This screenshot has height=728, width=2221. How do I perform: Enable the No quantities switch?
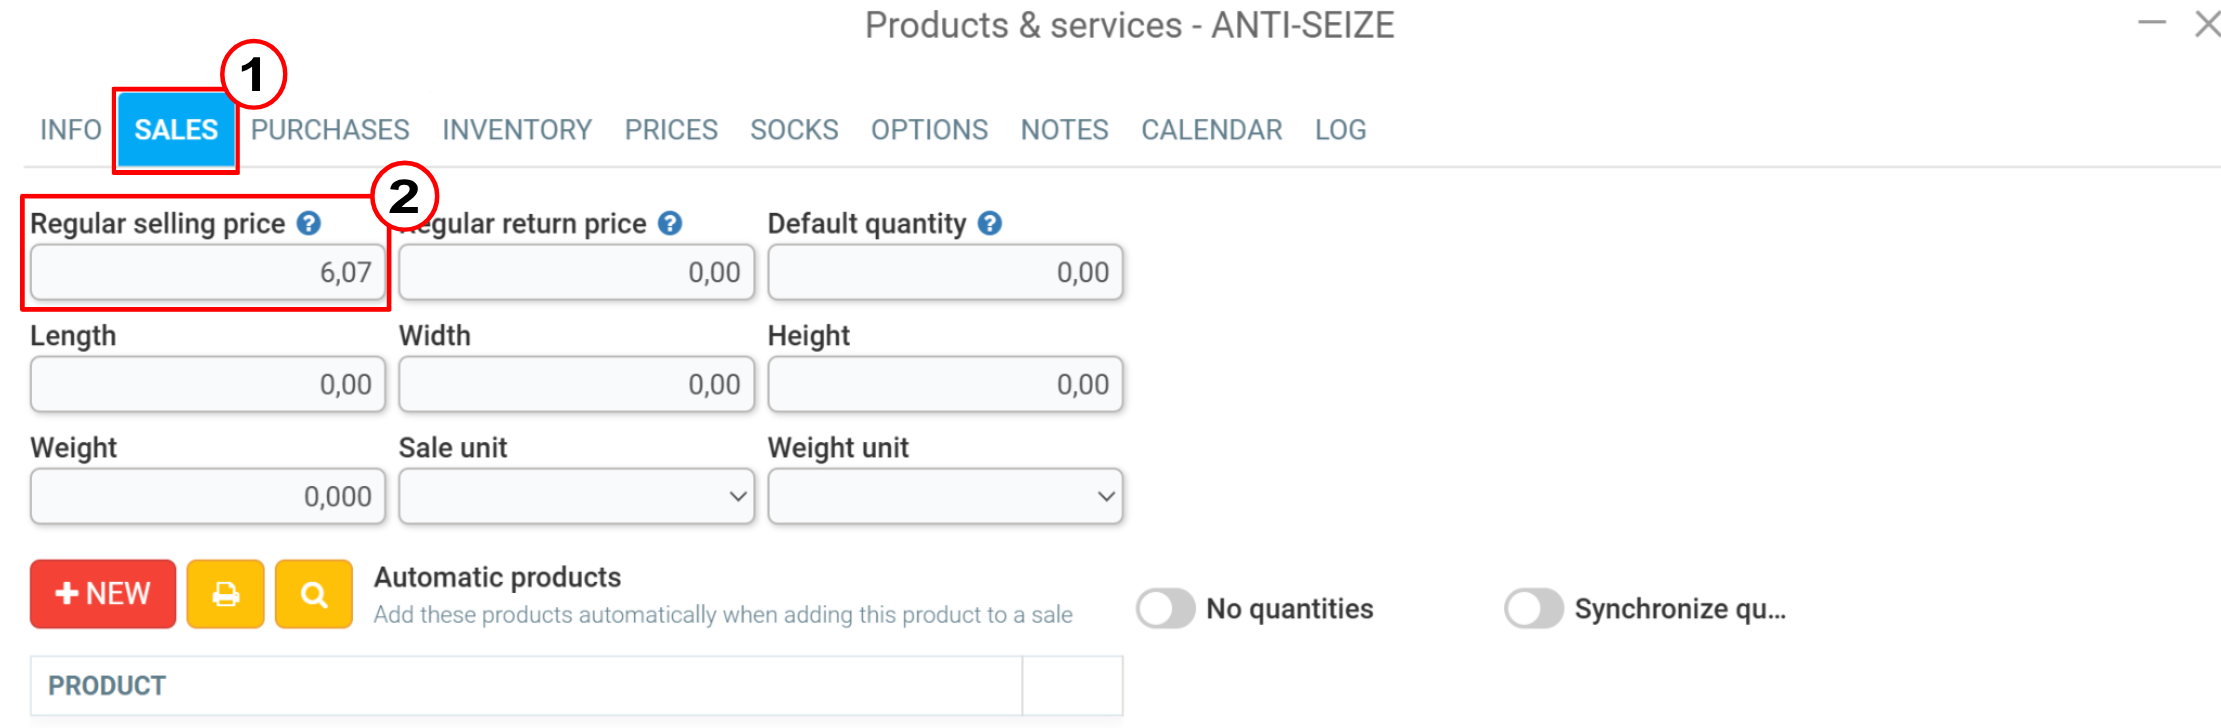pyautogui.click(x=1166, y=608)
